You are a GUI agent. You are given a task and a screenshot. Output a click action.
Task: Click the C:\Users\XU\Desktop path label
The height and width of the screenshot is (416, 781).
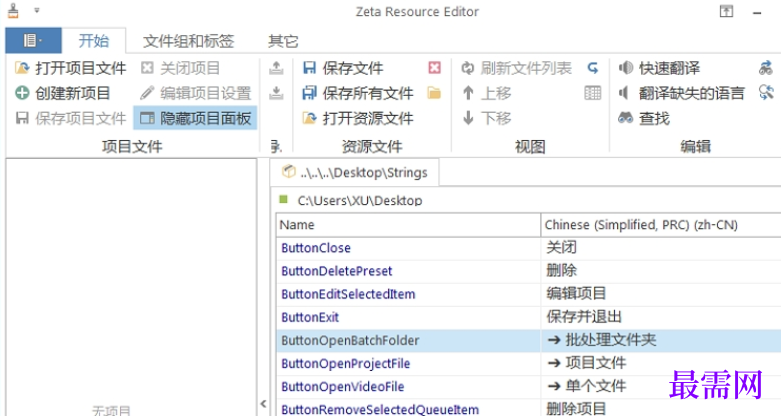[360, 200]
